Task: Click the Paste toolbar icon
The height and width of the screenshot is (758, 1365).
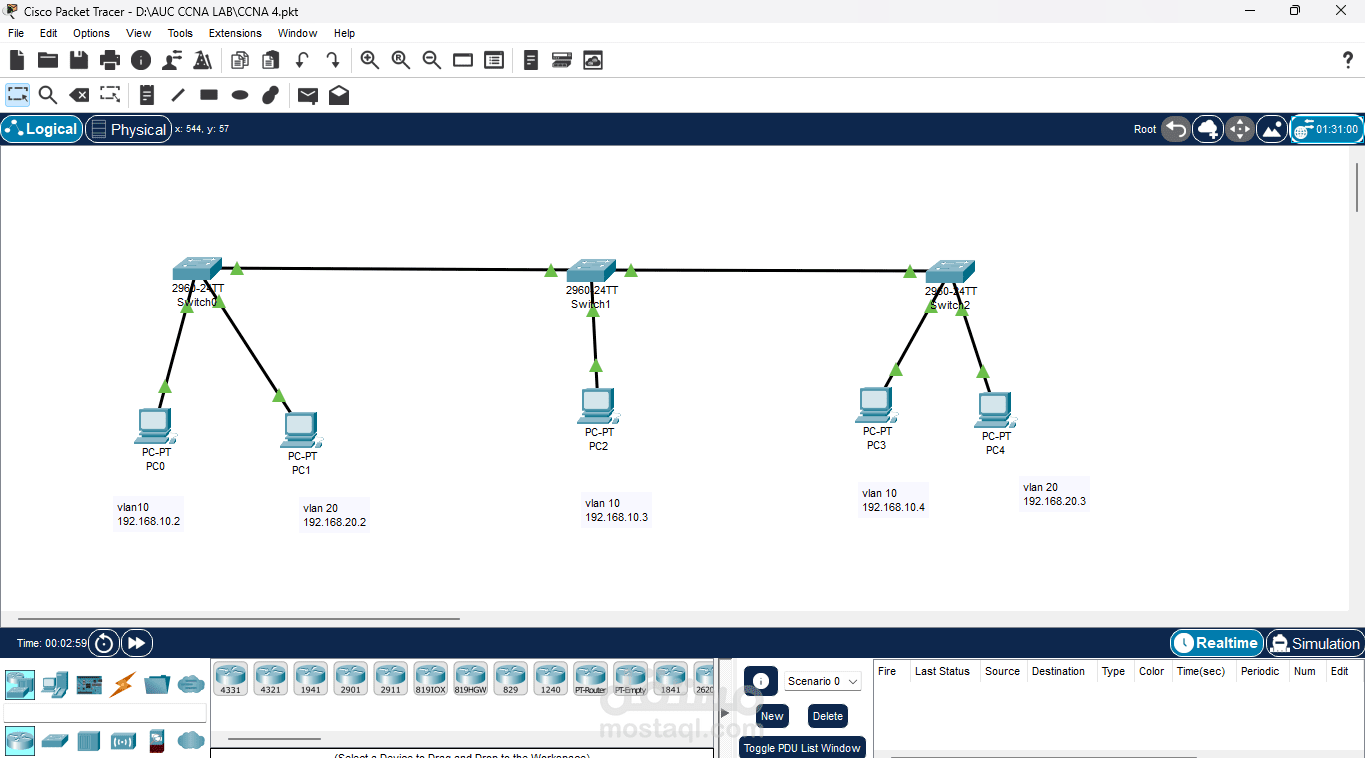Action: 270,60
